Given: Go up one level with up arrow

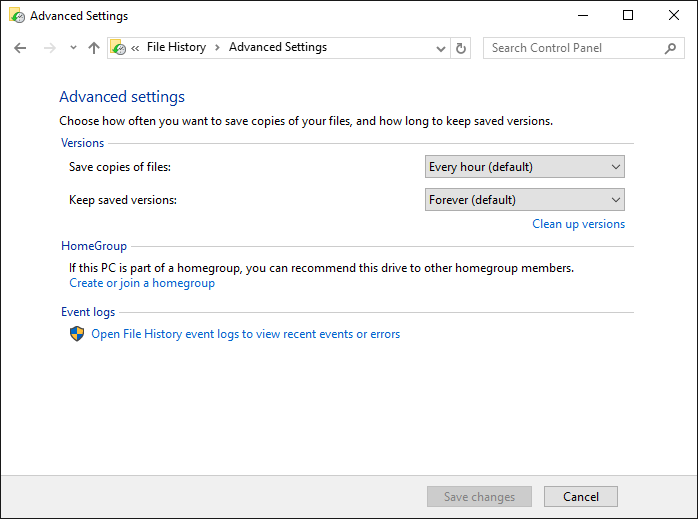Looking at the screenshot, I should click(x=94, y=48).
